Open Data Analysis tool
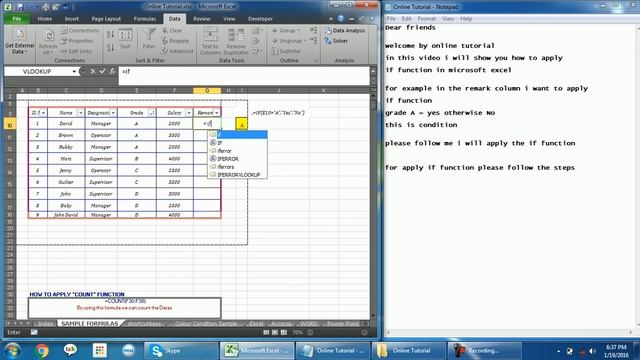The height and width of the screenshot is (360, 640). [x=345, y=31]
